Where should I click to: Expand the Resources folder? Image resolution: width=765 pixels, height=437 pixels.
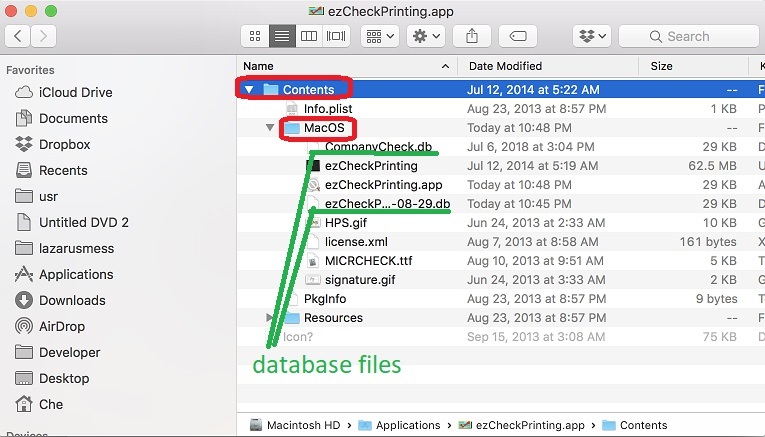tap(270, 318)
